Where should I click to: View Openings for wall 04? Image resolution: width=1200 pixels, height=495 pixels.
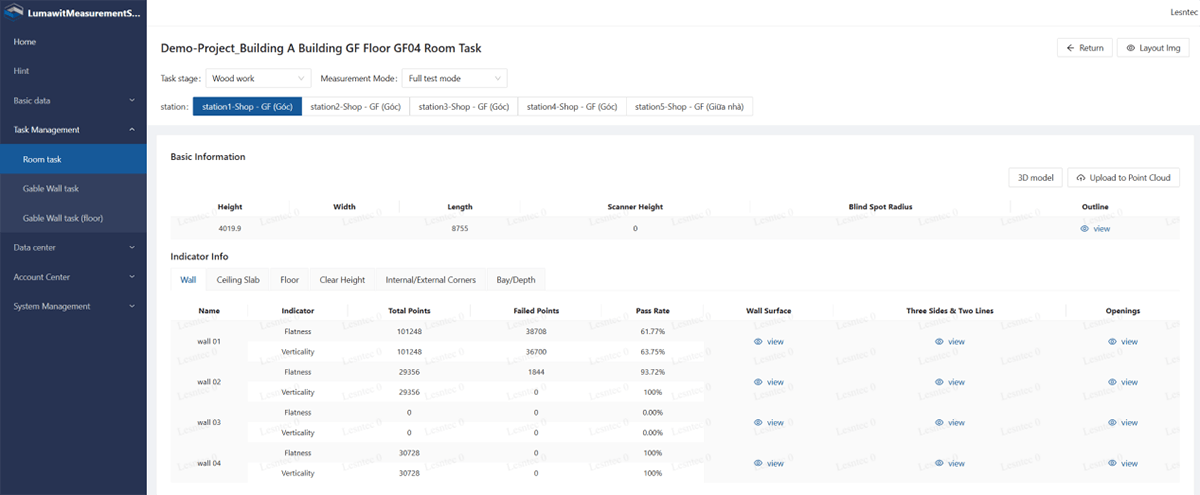[x=1122, y=463]
